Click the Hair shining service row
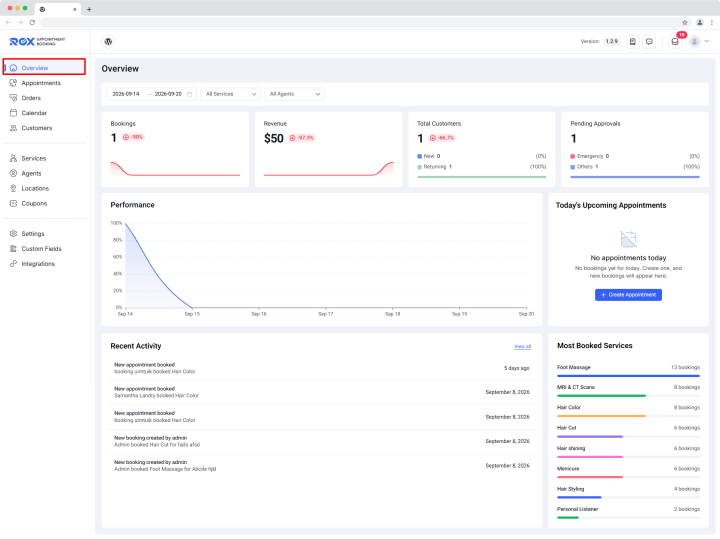 click(x=628, y=452)
